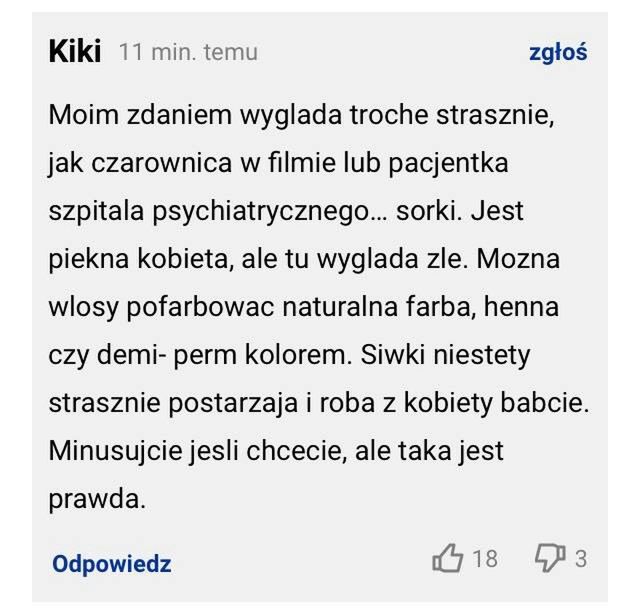This screenshot has height=612, width=640.
Task: Open the profile of commenter Kiki
Action: [x=75, y=52]
